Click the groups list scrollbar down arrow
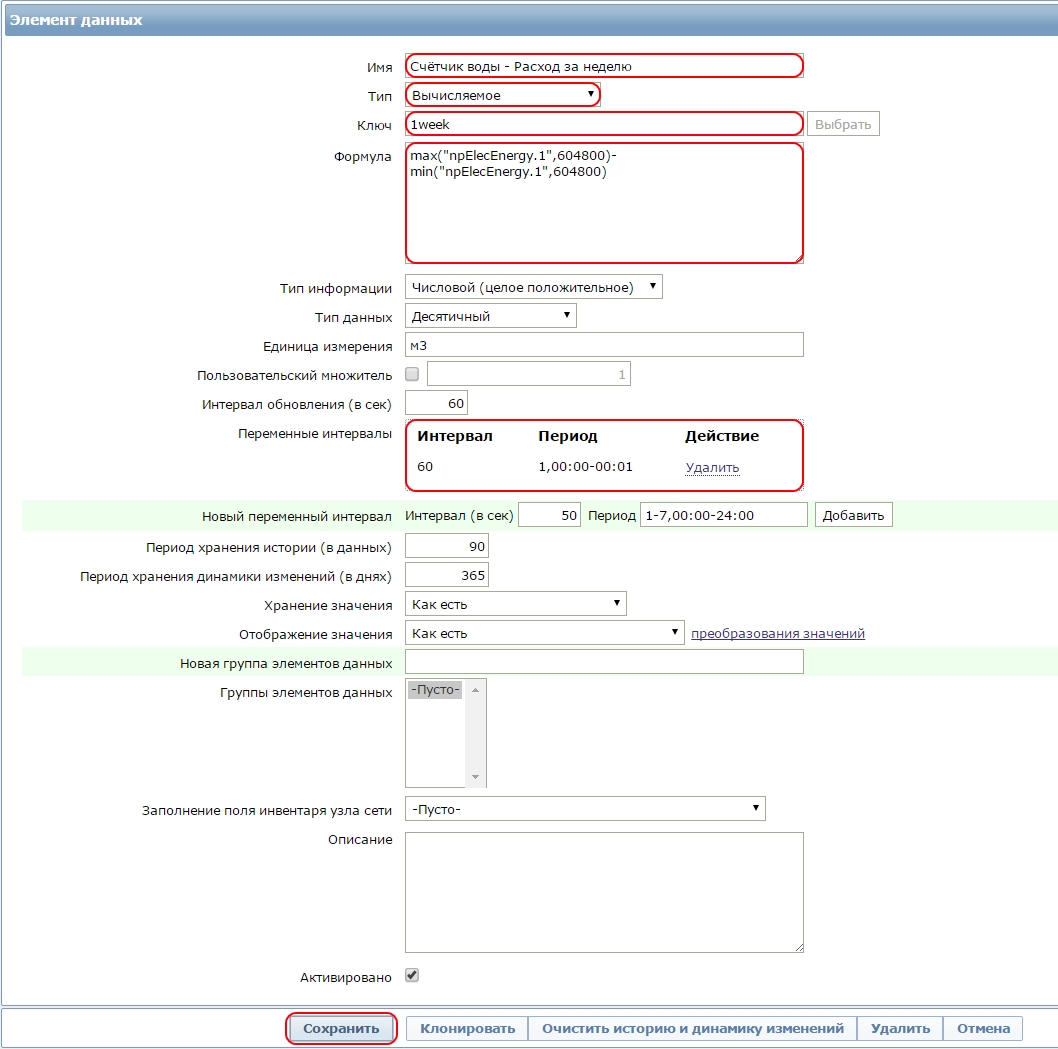Viewport: 1058px width, 1049px height. (x=476, y=777)
